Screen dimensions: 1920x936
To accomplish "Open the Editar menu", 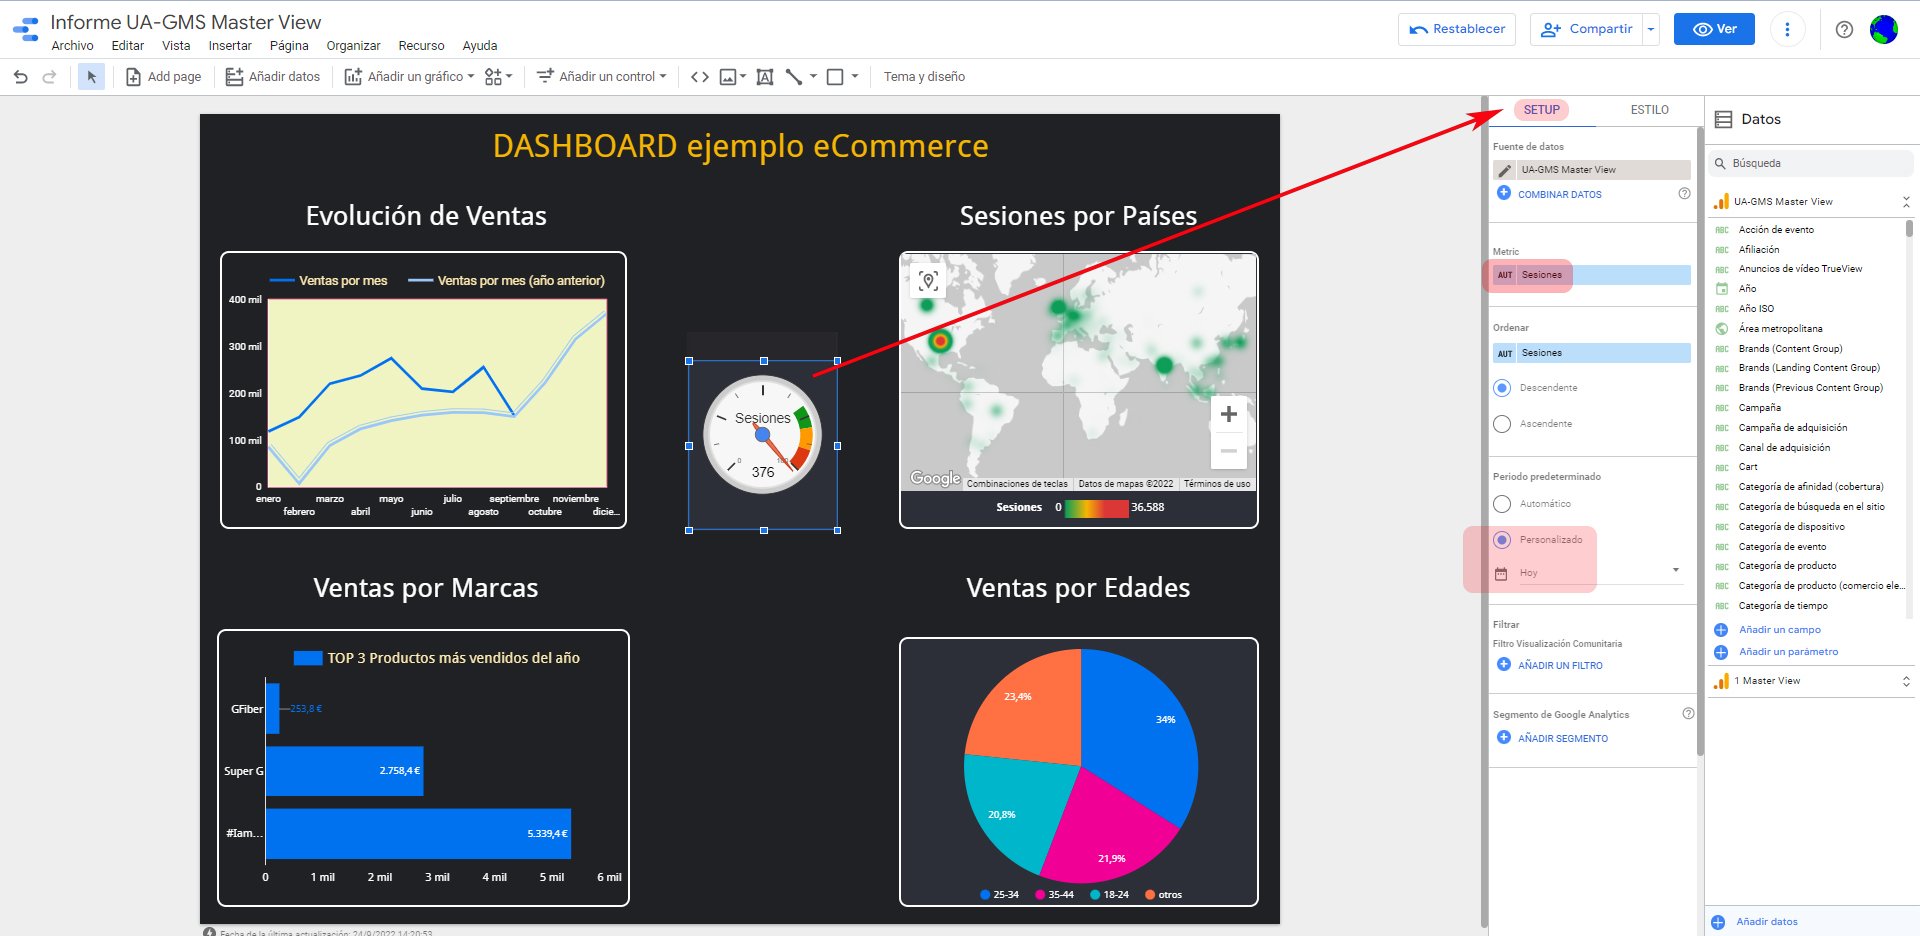I will (x=127, y=46).
